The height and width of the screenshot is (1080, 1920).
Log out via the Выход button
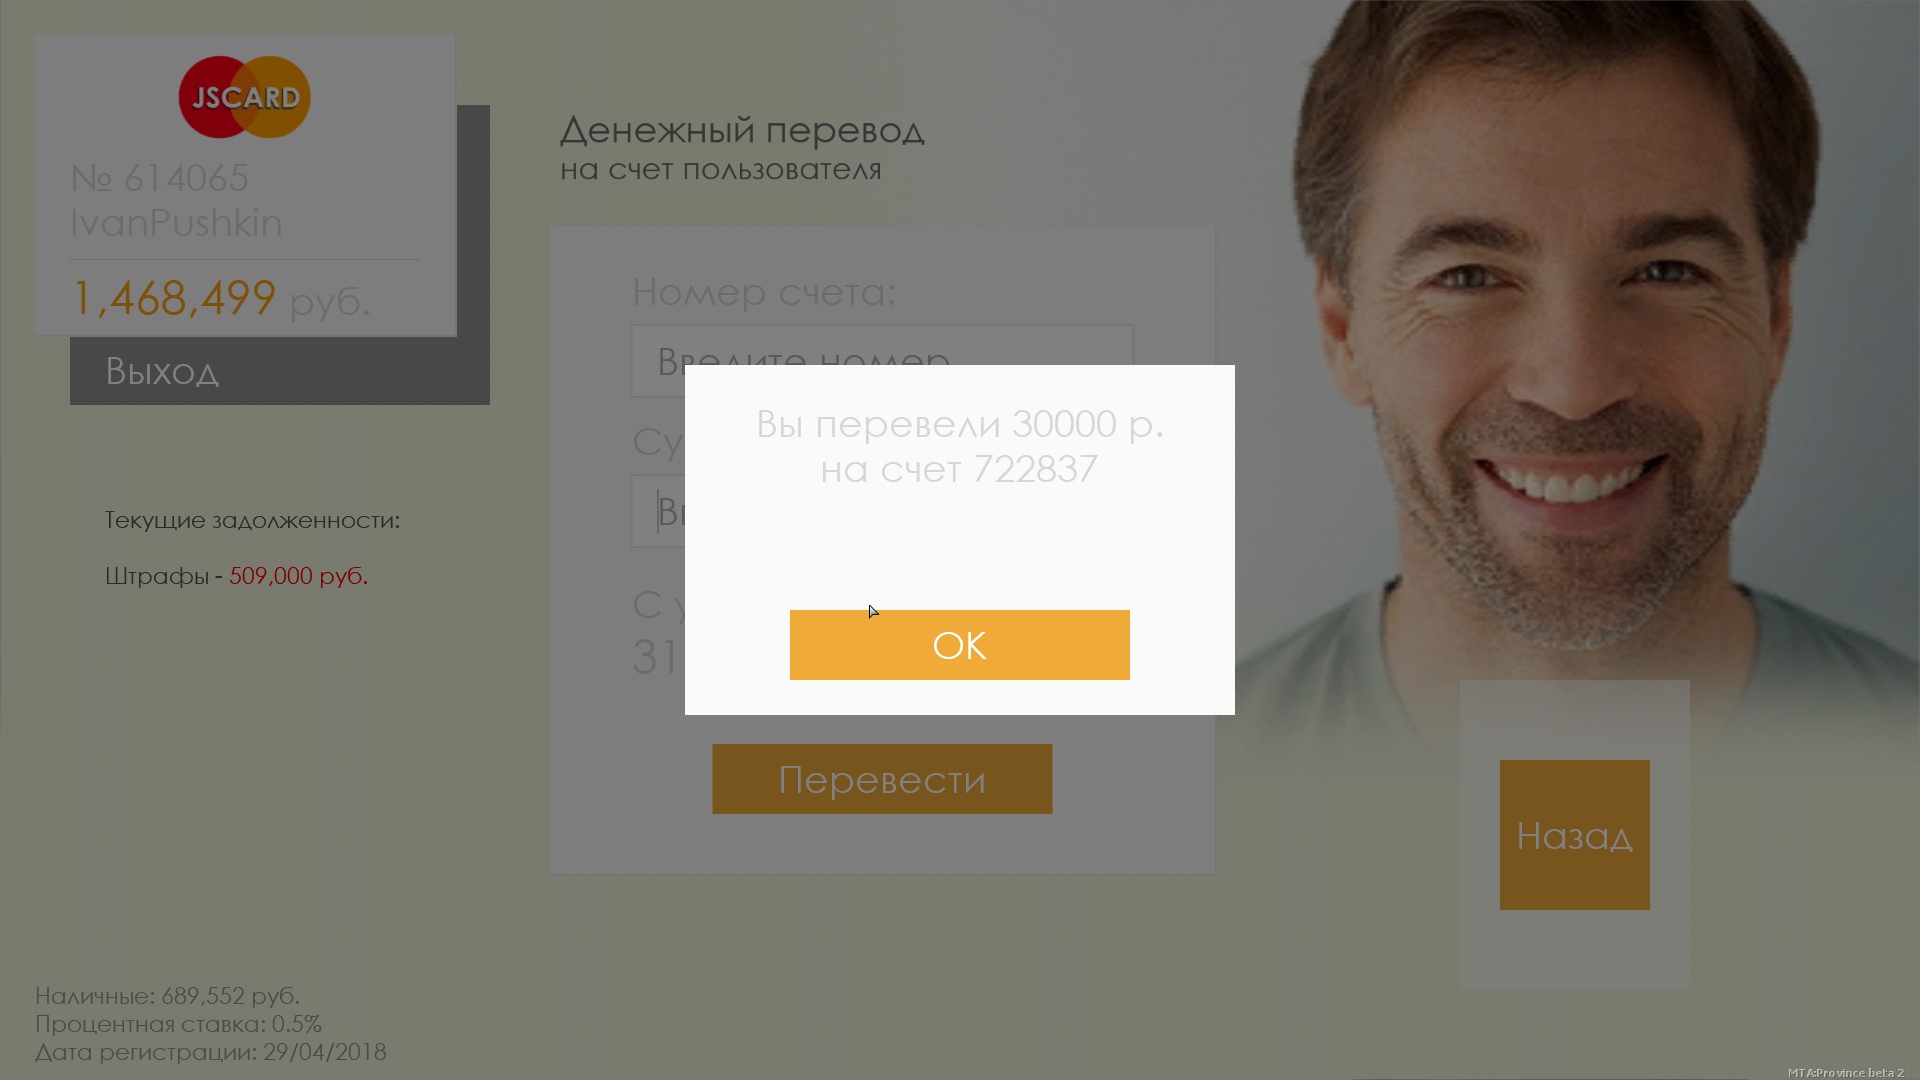pyautogui.click(x=280, y=371)
